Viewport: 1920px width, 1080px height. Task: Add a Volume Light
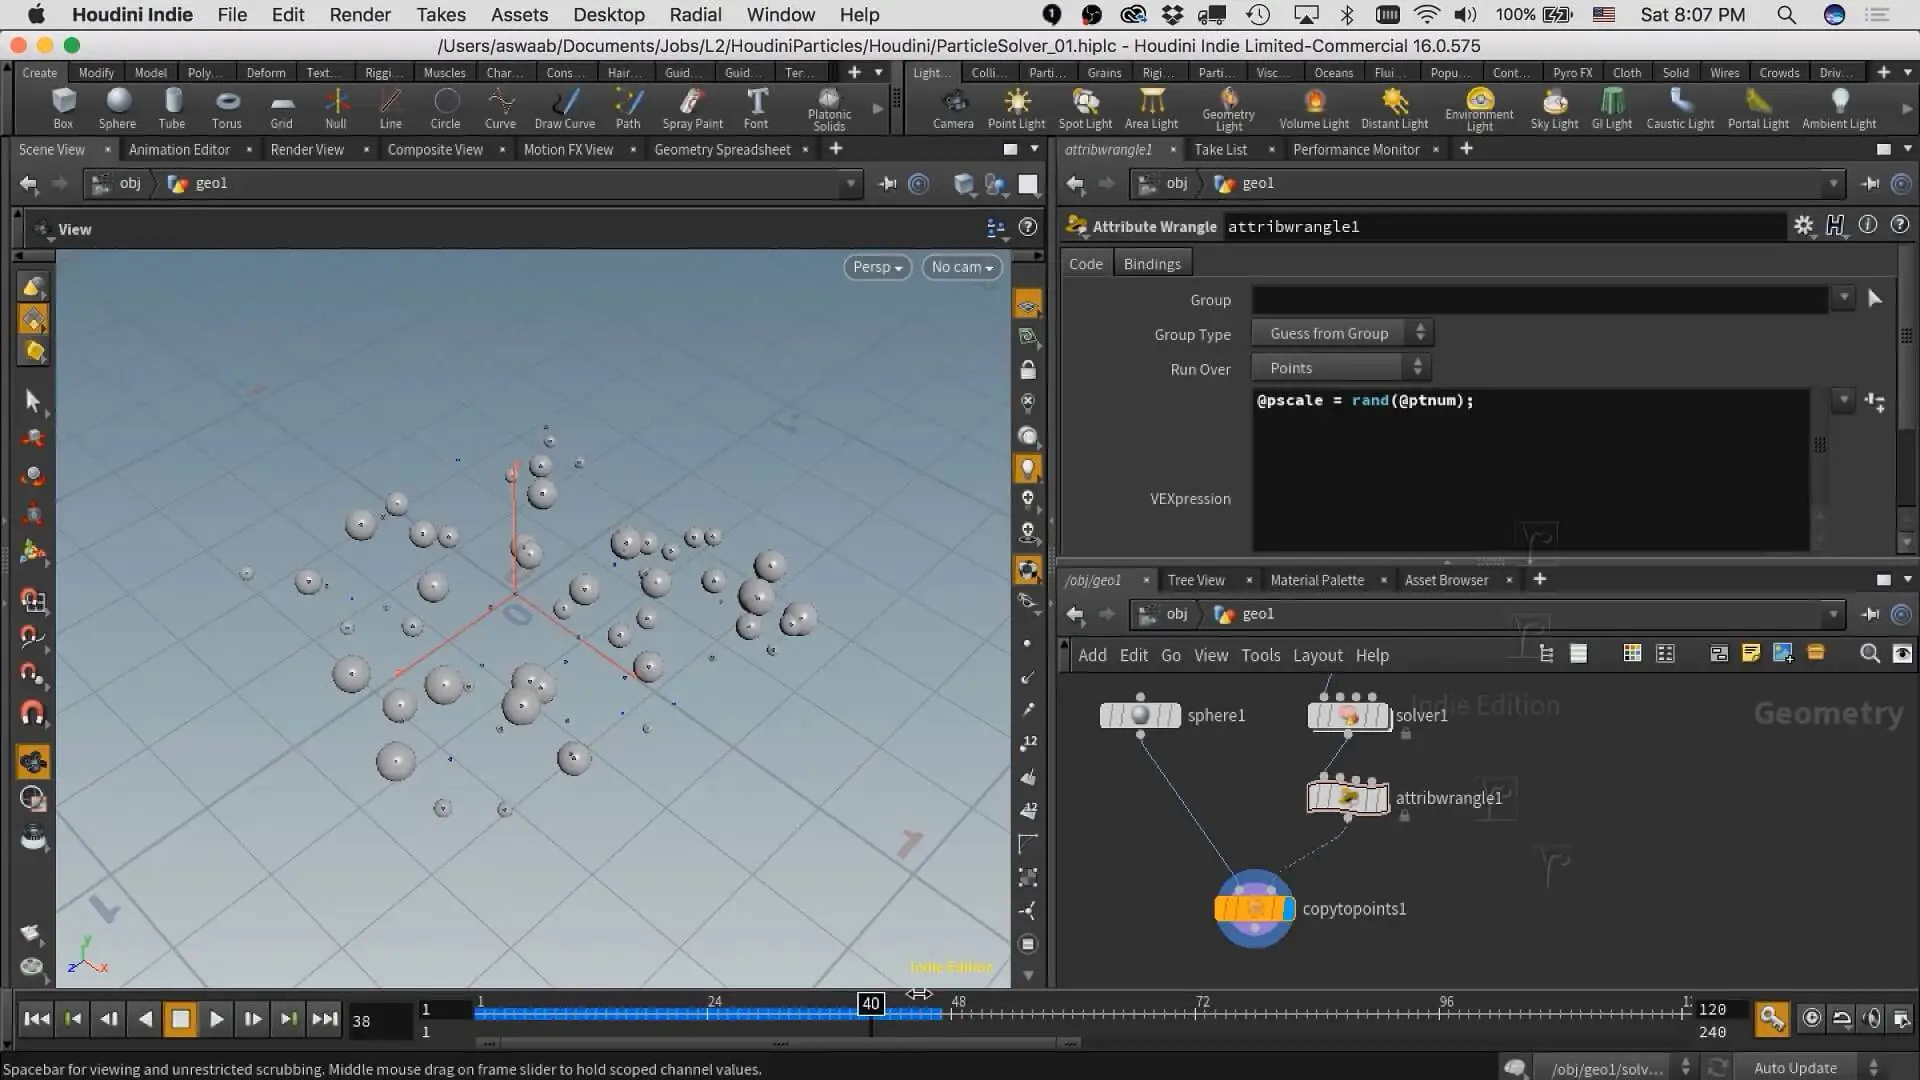point(1314,108)
